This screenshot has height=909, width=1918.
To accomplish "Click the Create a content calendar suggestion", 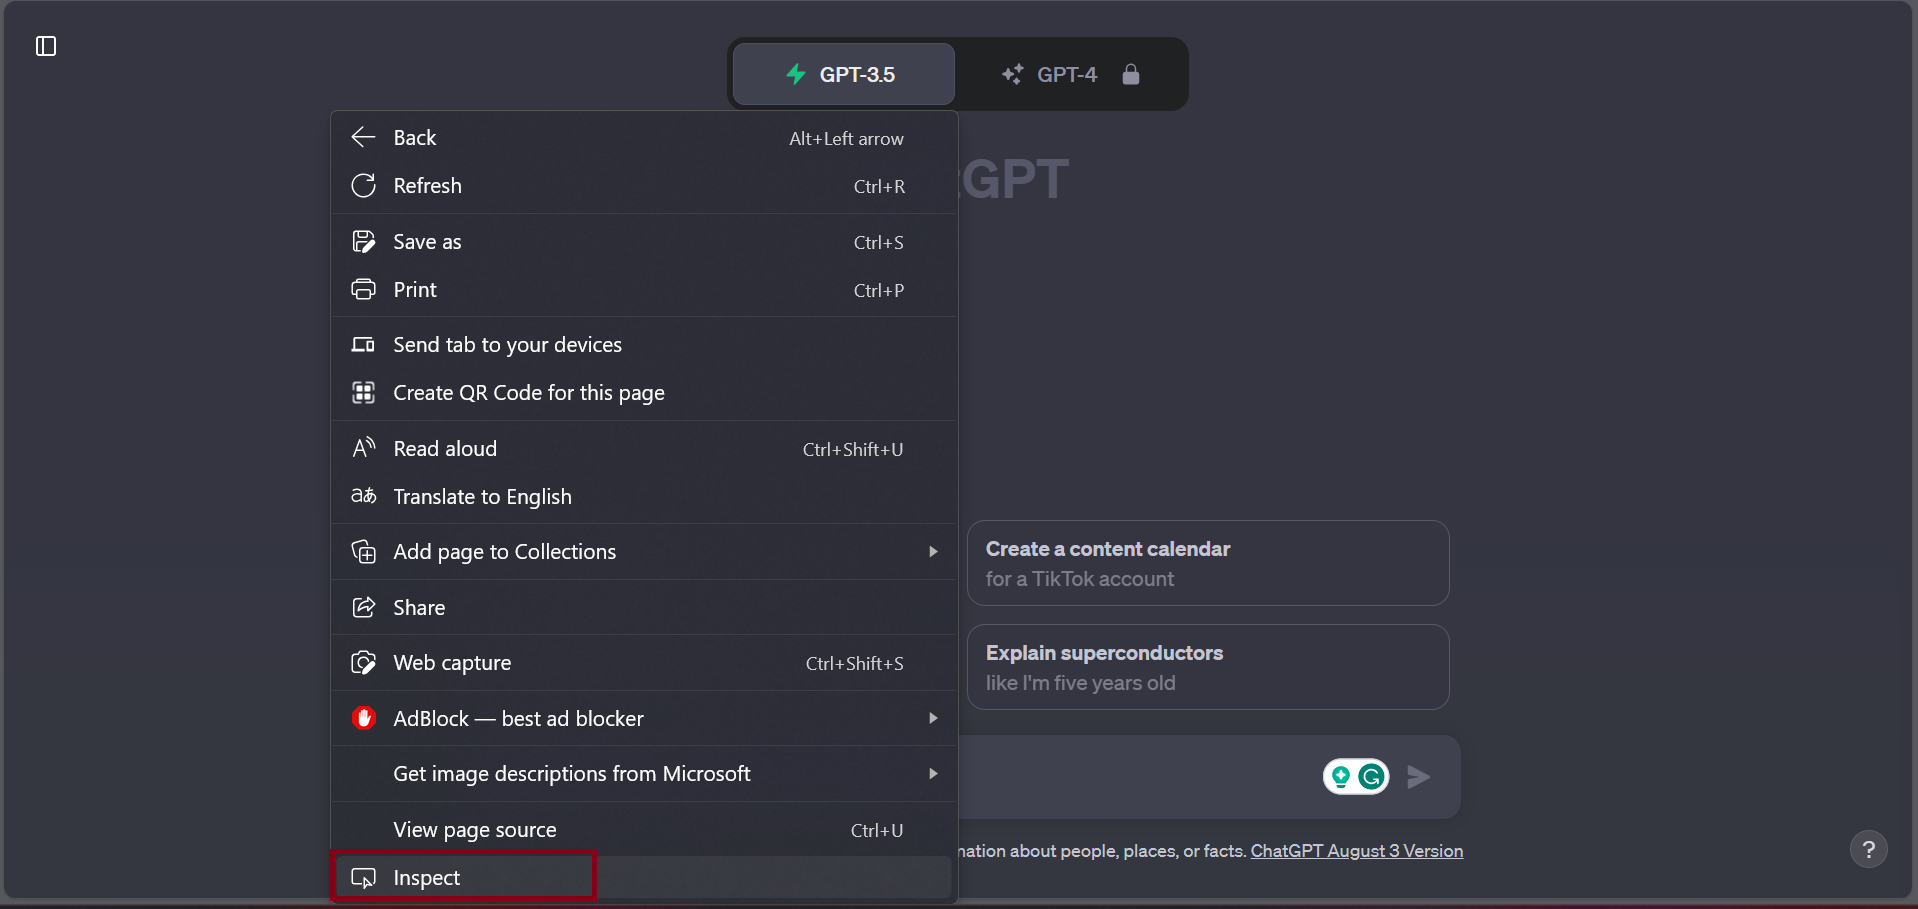I will 1207,563.
